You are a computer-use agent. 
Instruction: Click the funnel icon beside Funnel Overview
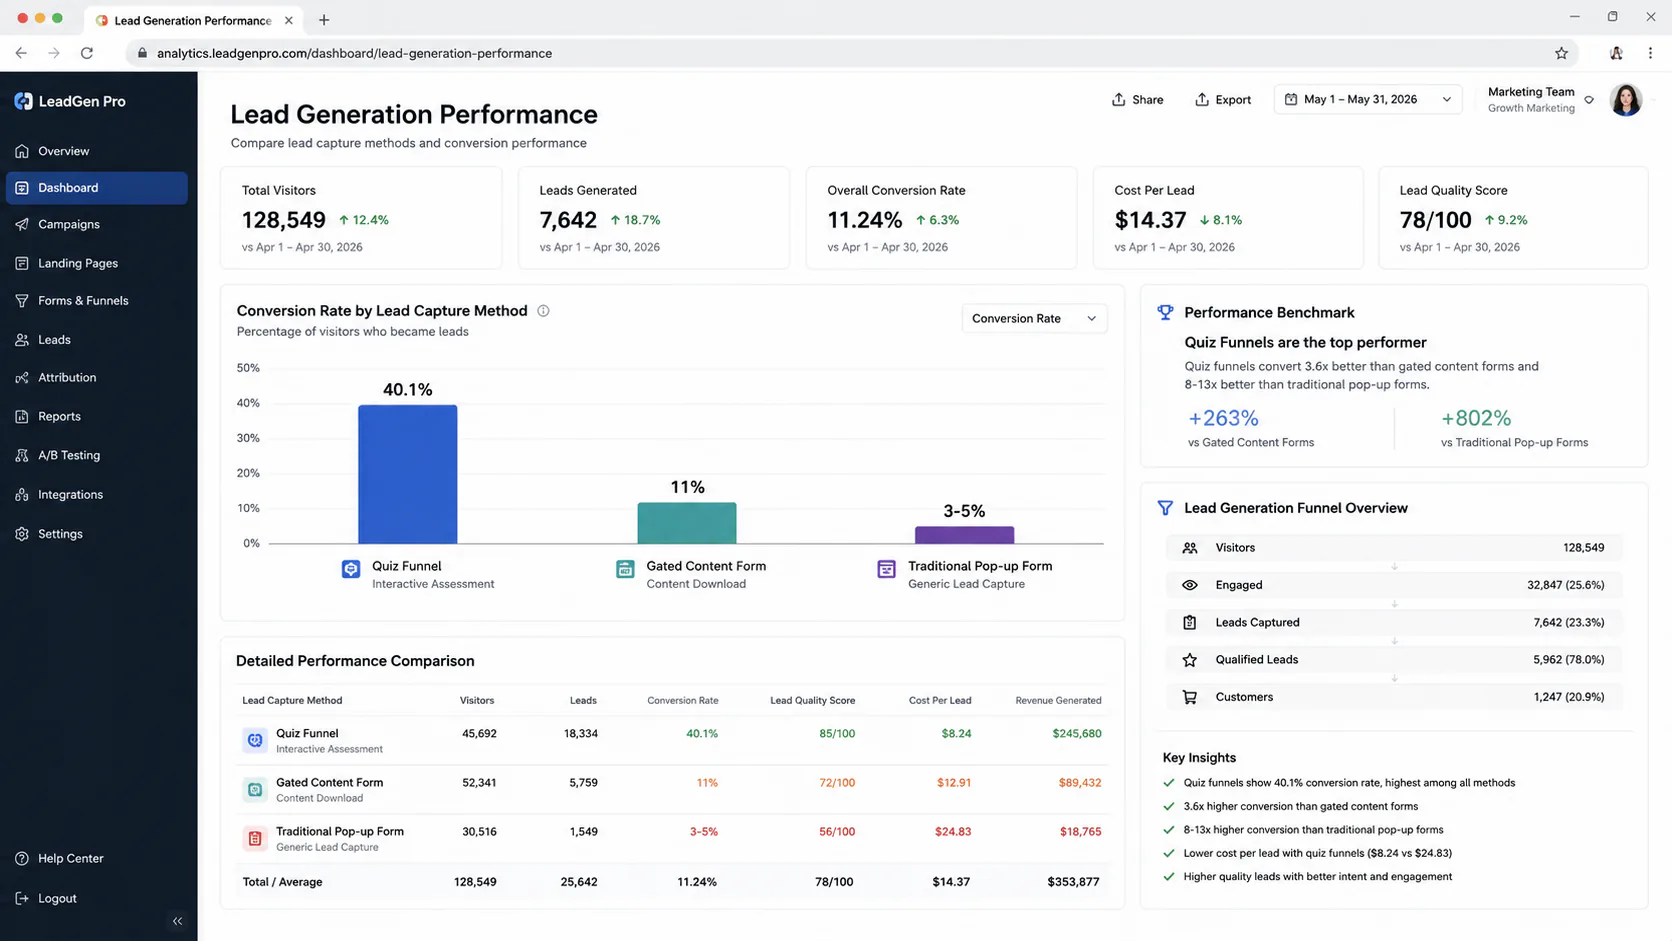(x=1165, y=508)
